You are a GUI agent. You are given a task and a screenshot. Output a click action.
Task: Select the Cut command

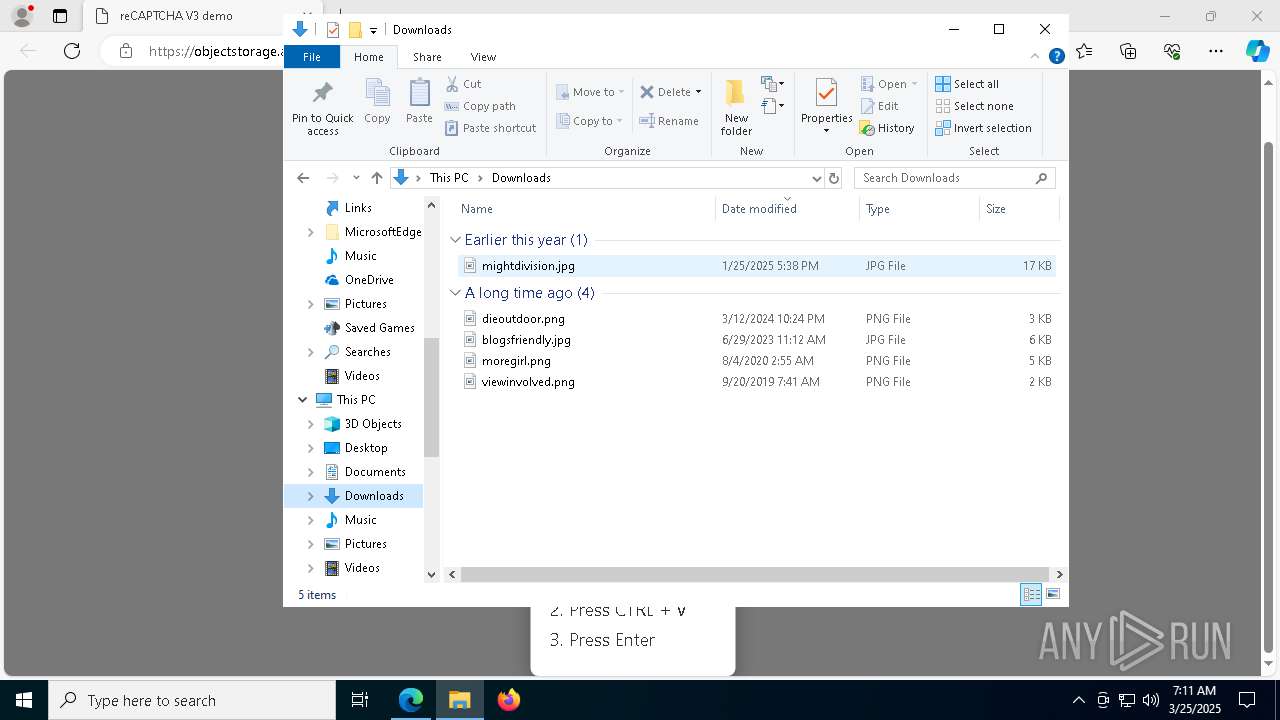point(463,84)
